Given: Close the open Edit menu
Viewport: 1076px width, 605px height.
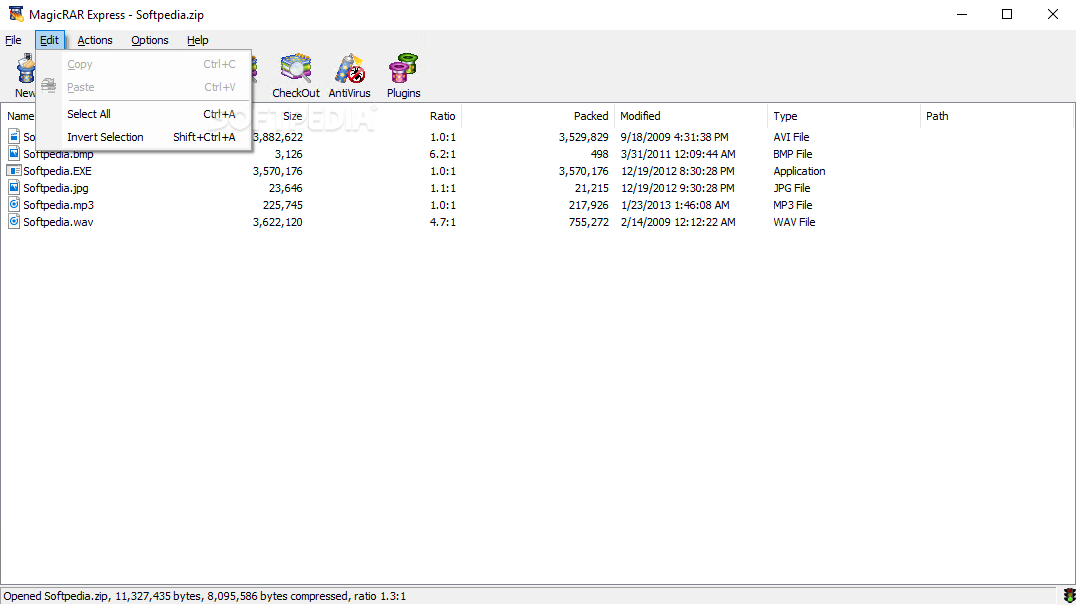Looking at the screenshot, I should (49, 40).
